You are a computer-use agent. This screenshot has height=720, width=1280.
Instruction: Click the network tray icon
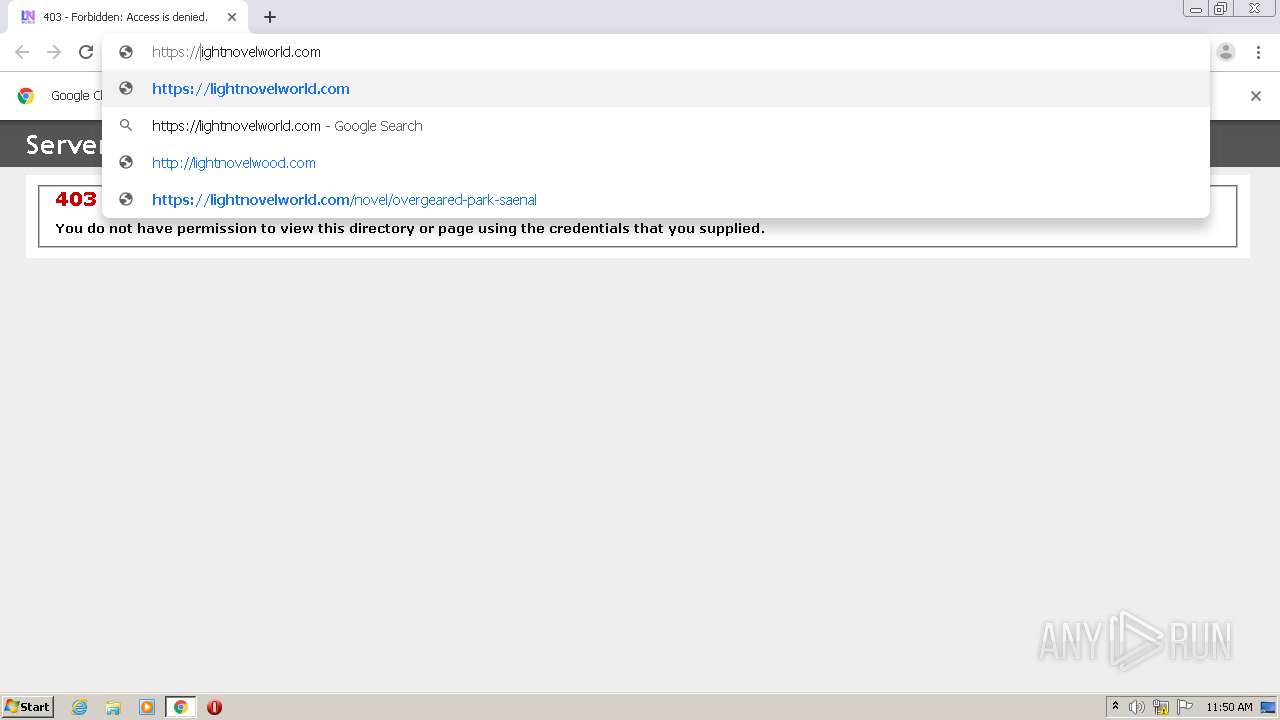point(1161,707)
